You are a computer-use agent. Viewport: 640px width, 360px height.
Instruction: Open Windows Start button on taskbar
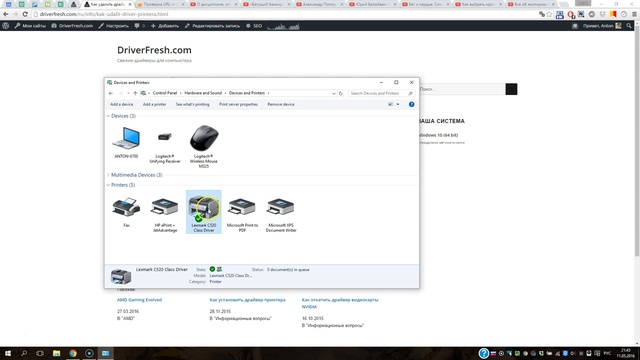tap(7, 353)
